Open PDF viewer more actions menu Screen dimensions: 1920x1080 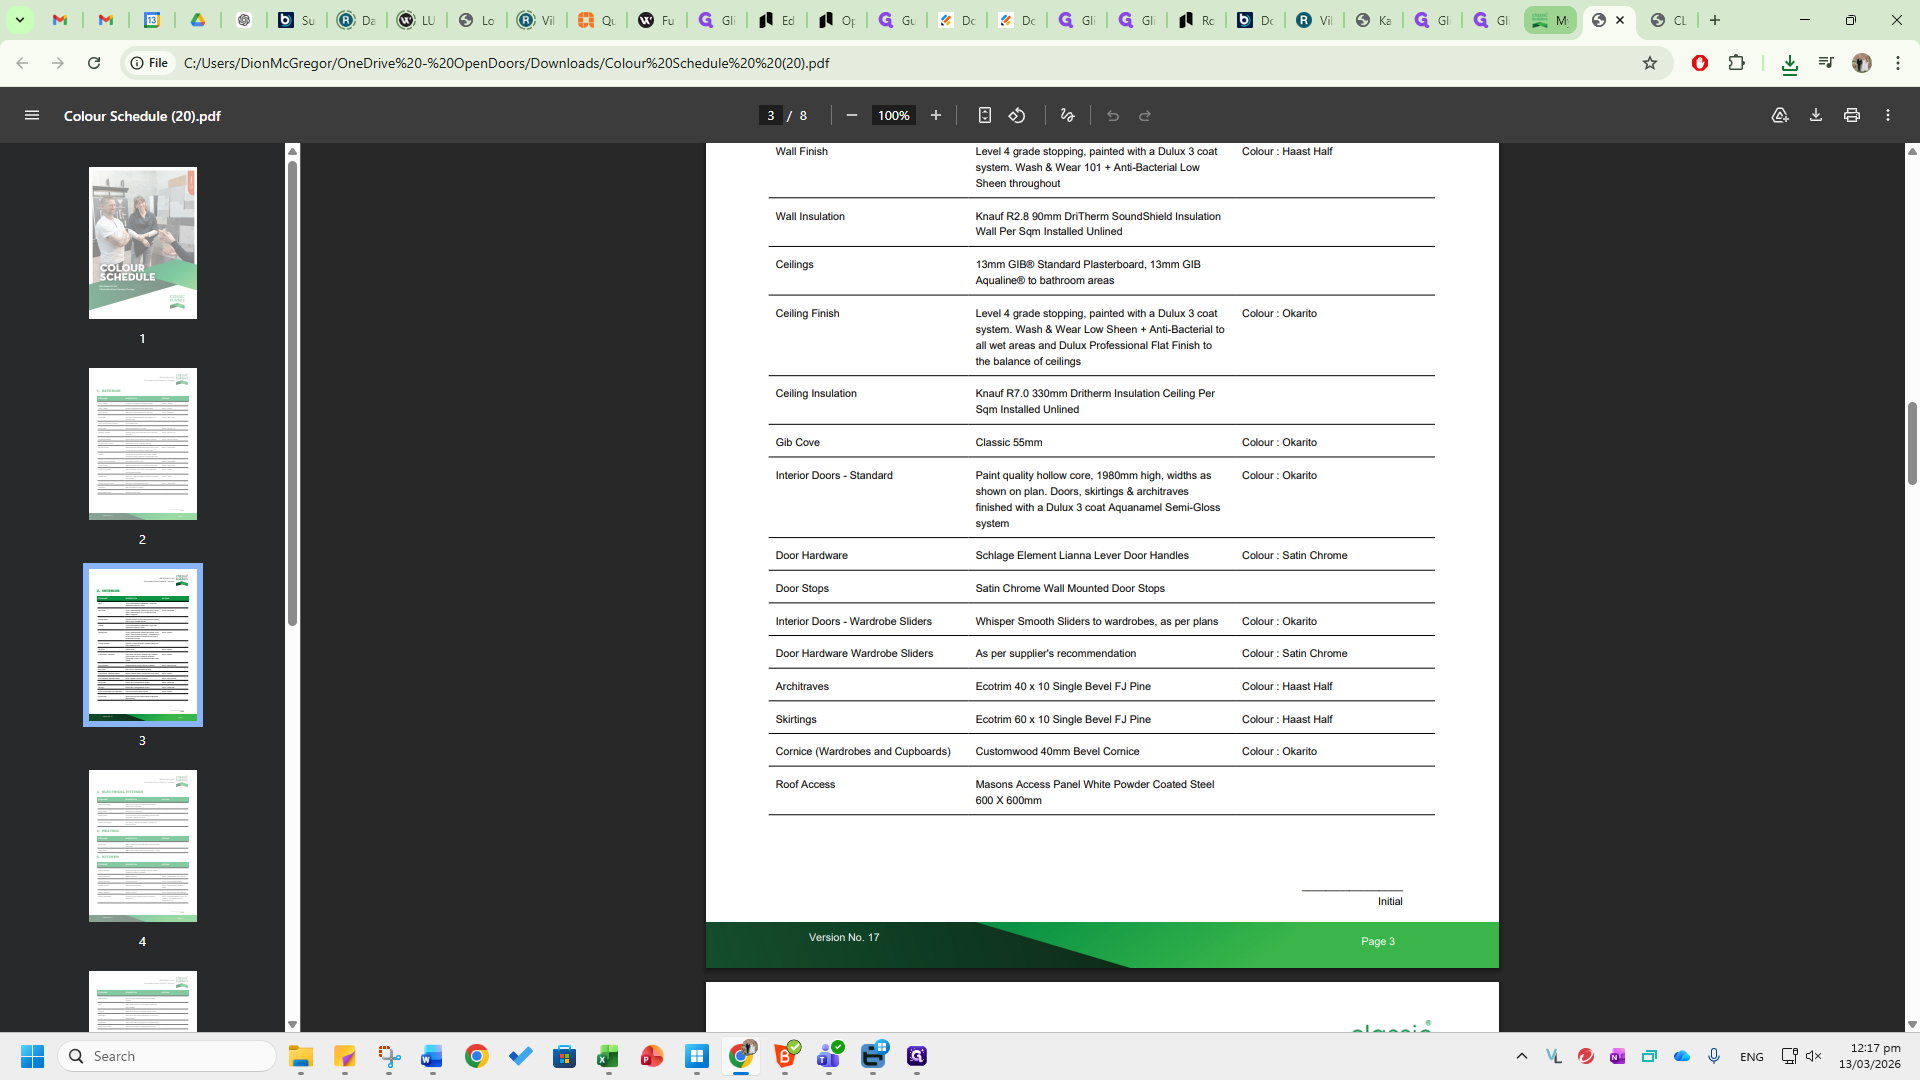pos(1888,116)
